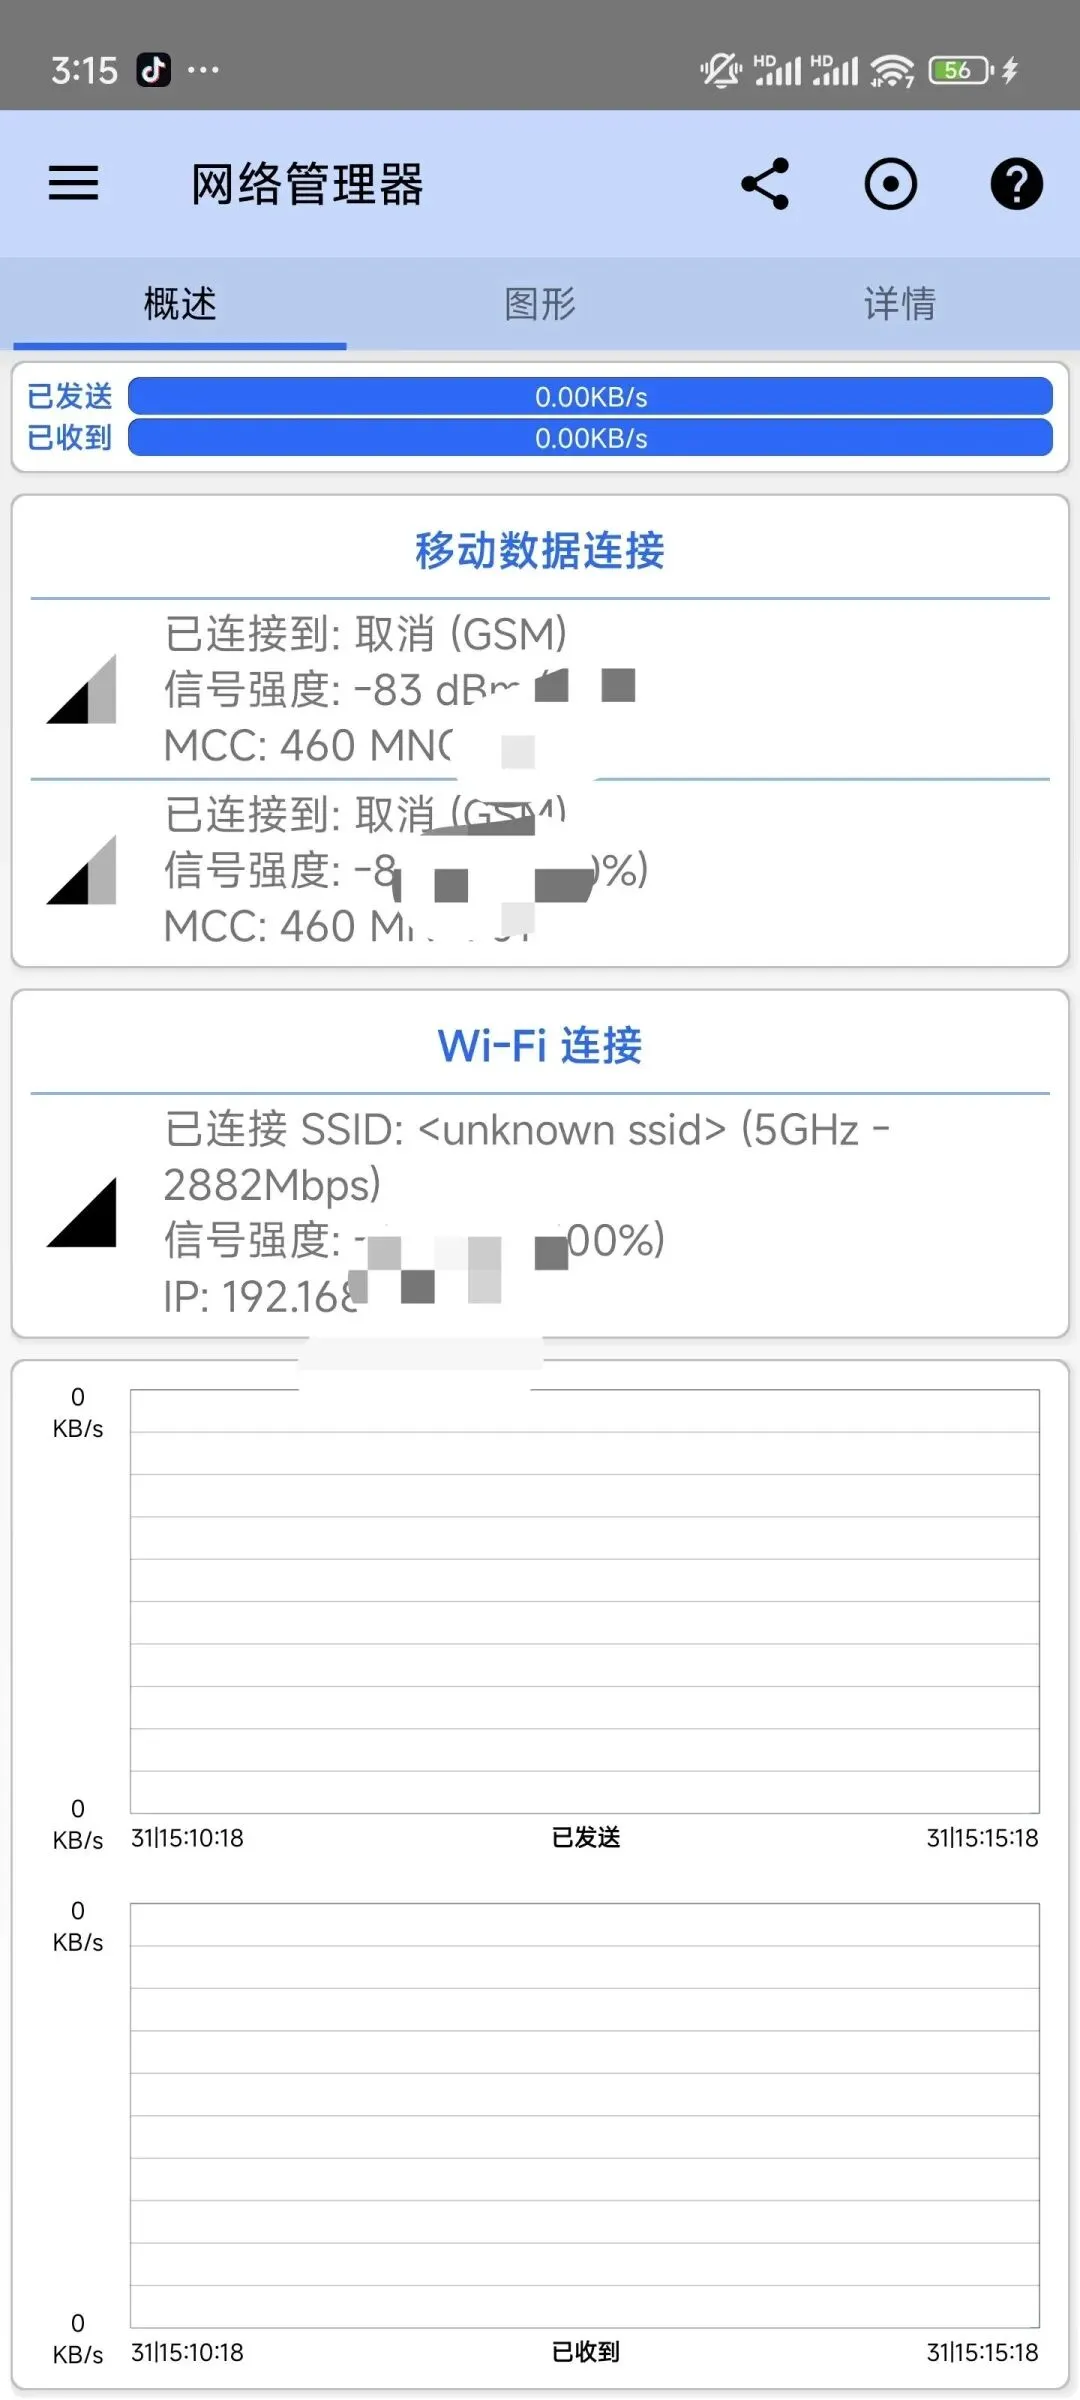Tap the battery indicator in status bar
This screenshot has height=2400, width=1080.
[961, 70]
